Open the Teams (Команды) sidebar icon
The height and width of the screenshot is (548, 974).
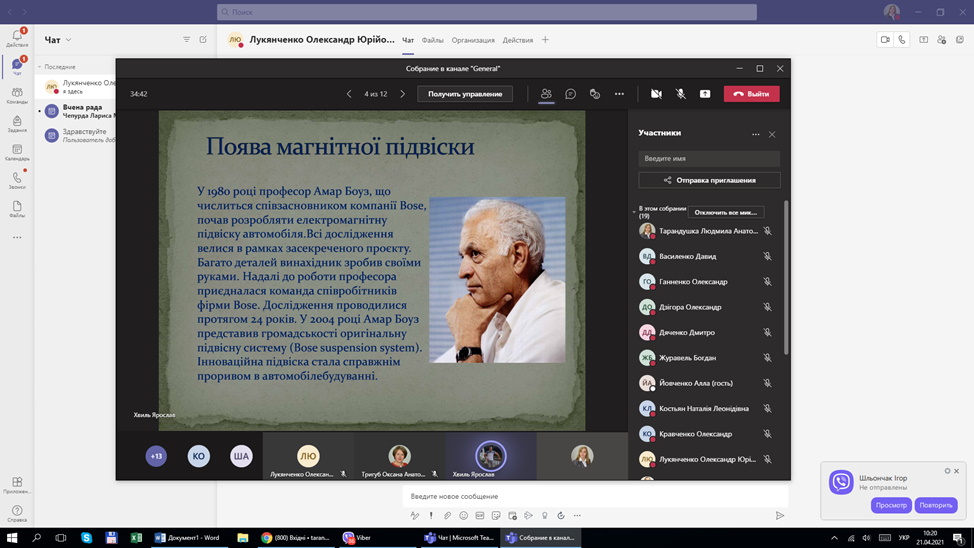click(x=17, y=95)
